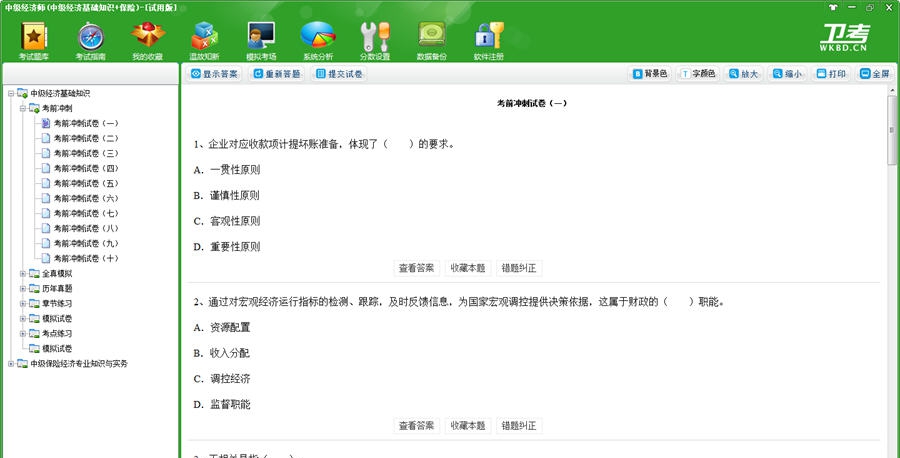Expand the 全真模拟 tree node

click(22, 273)
